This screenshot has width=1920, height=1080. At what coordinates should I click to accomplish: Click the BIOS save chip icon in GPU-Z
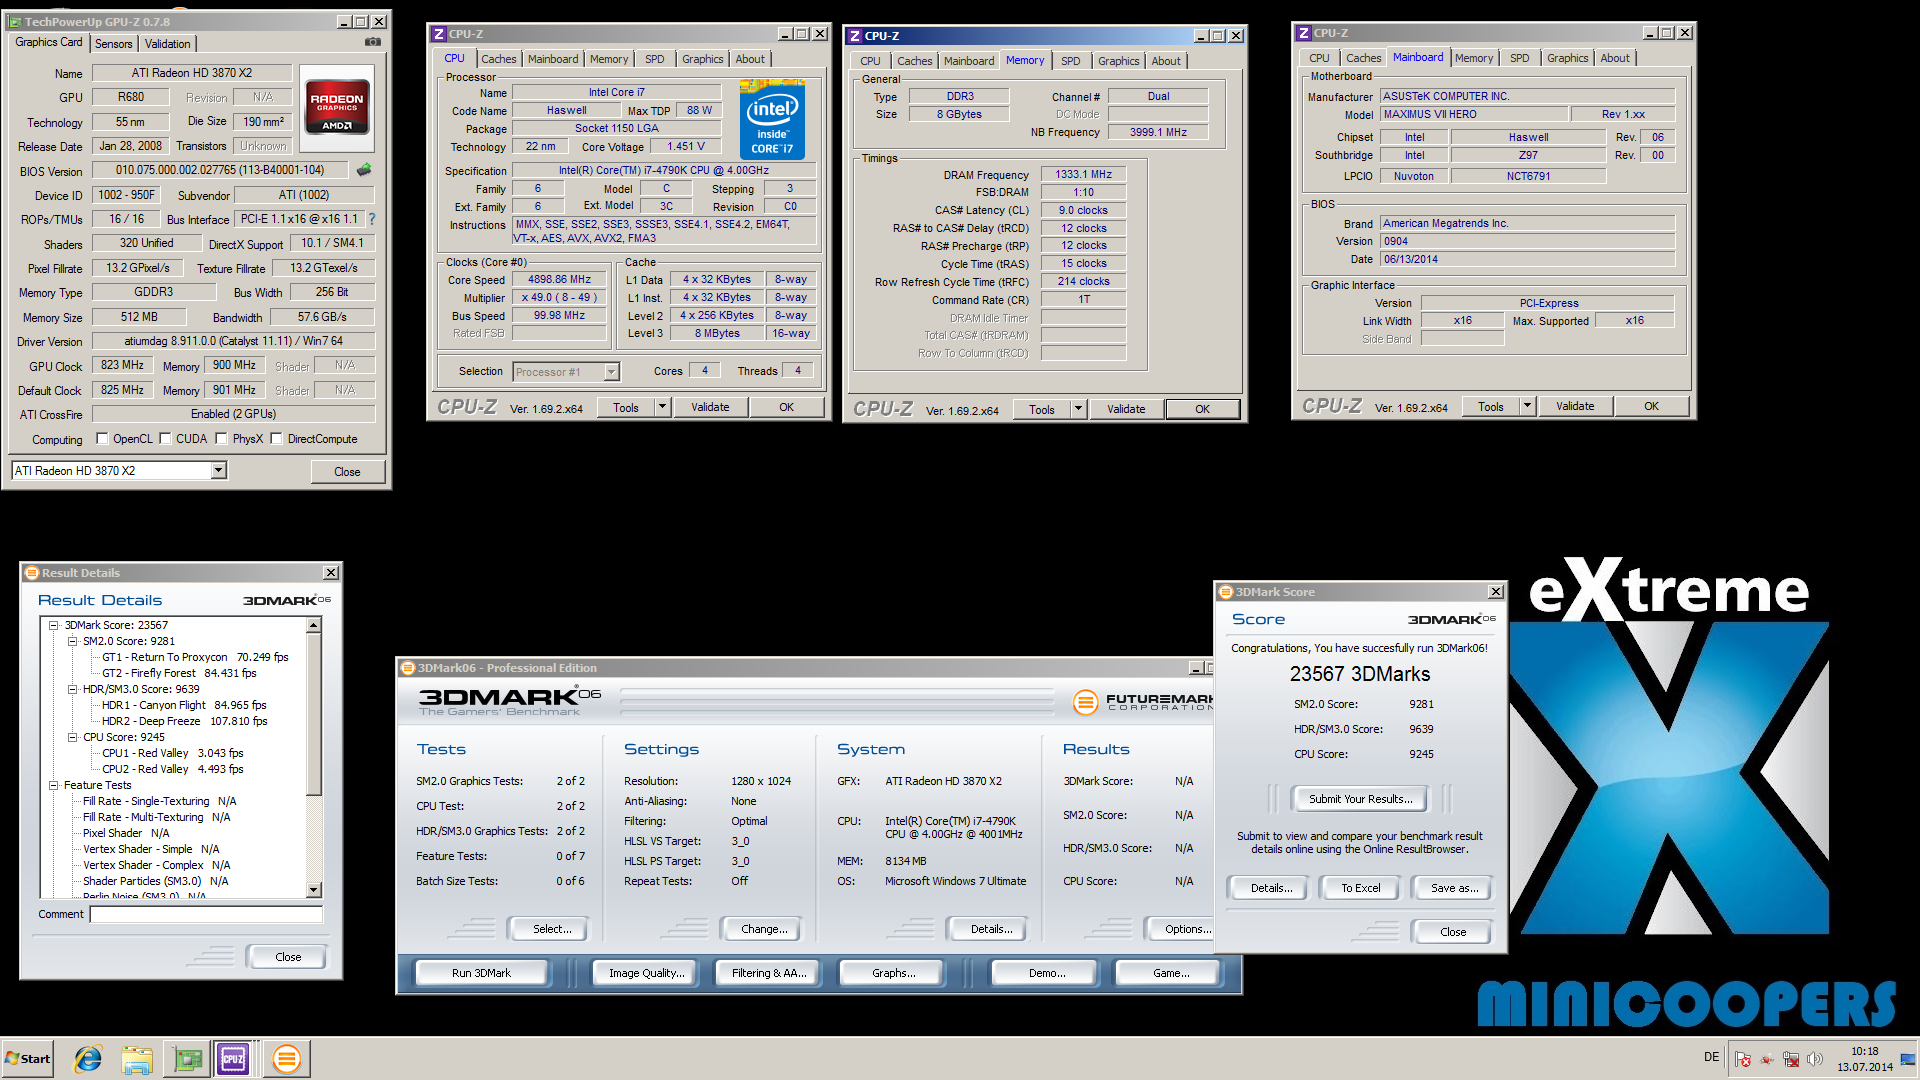364,170
